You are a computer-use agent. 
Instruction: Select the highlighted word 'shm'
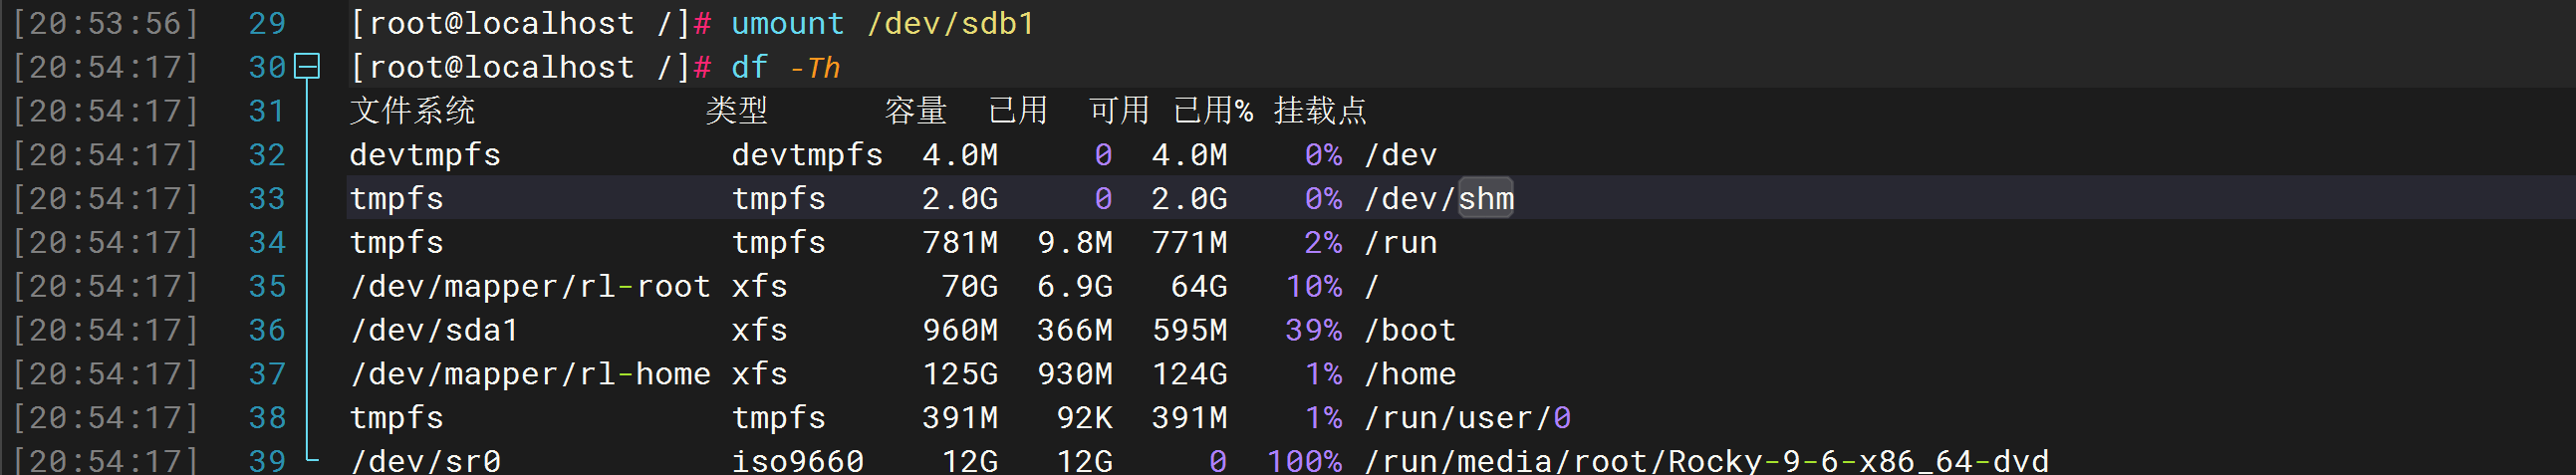[x=1486, y=198]
